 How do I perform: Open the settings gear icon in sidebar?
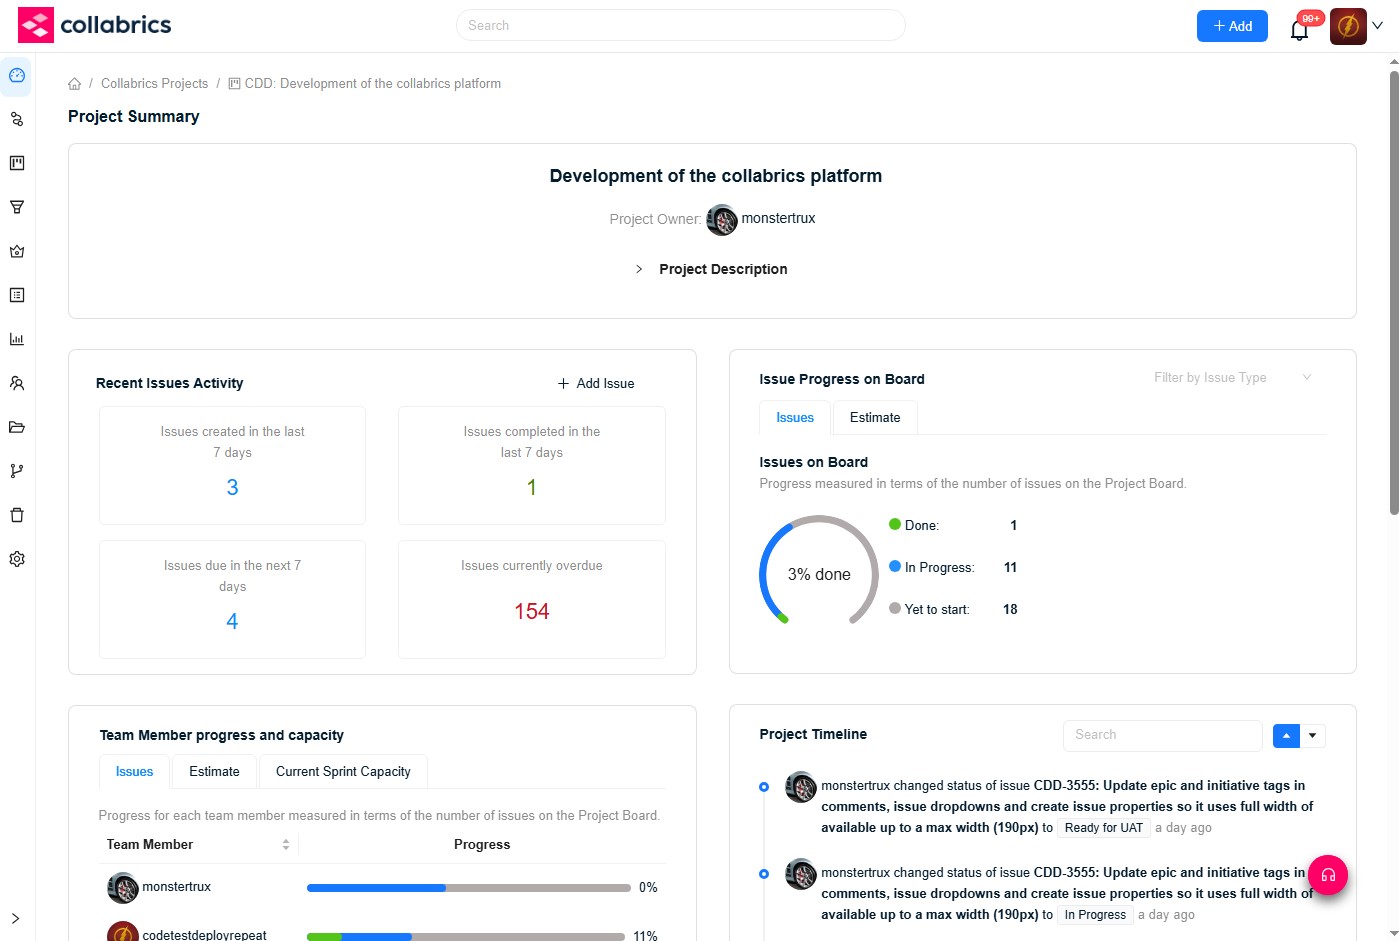point(17,559)
